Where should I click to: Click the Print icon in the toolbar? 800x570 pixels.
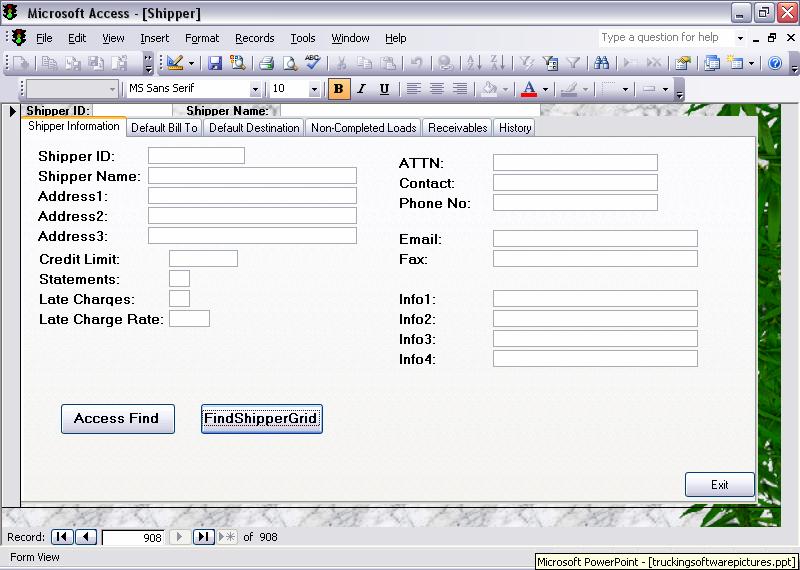(266, 63)
